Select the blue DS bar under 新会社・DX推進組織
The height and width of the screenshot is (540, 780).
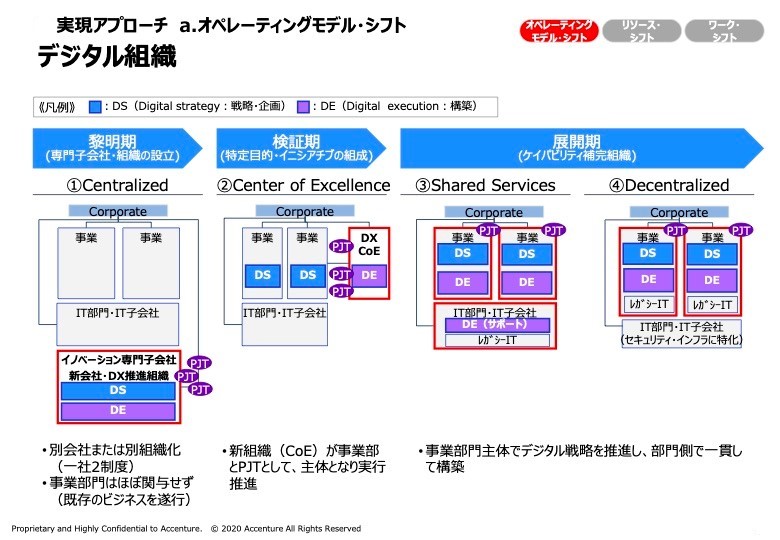(118, 391)
